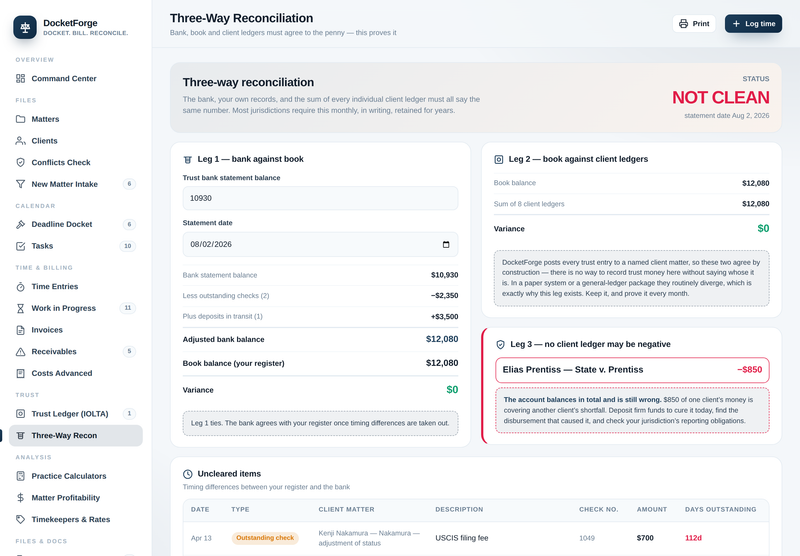The width and height of the screenshot is (800, 556).
Task: Click the Conflicts Check shield icon
Action: tap(20, 162)
